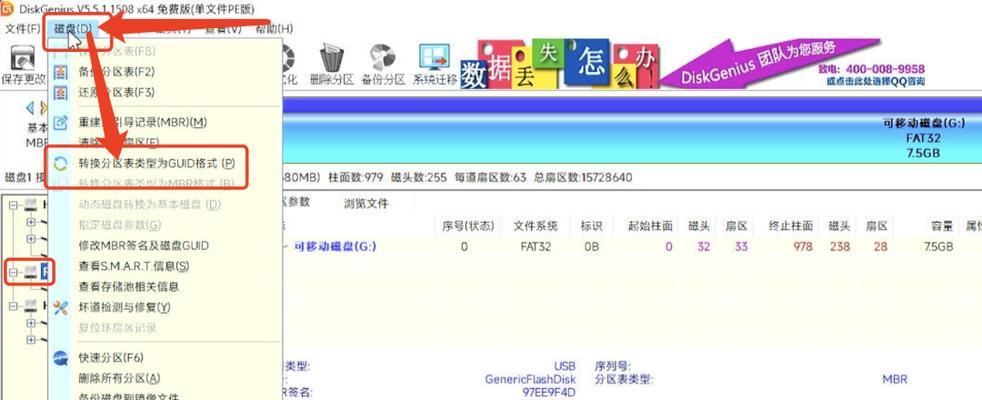The image size is (982, 400).
Task: Choose 删除所有分区(A) menu entry
Action: (x=120, y=378)
